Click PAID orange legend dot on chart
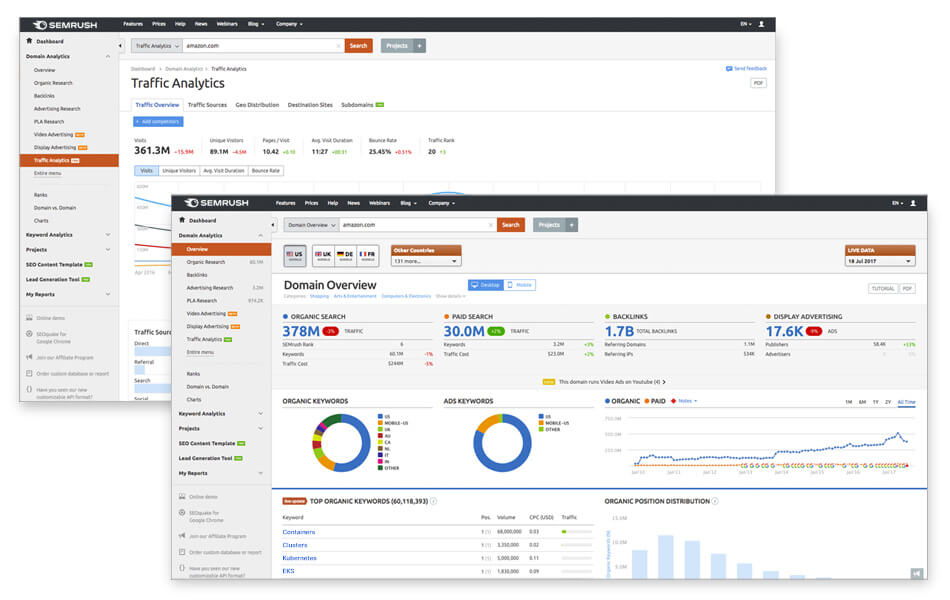Screen dimensions: 950x600 click(646, 401)
